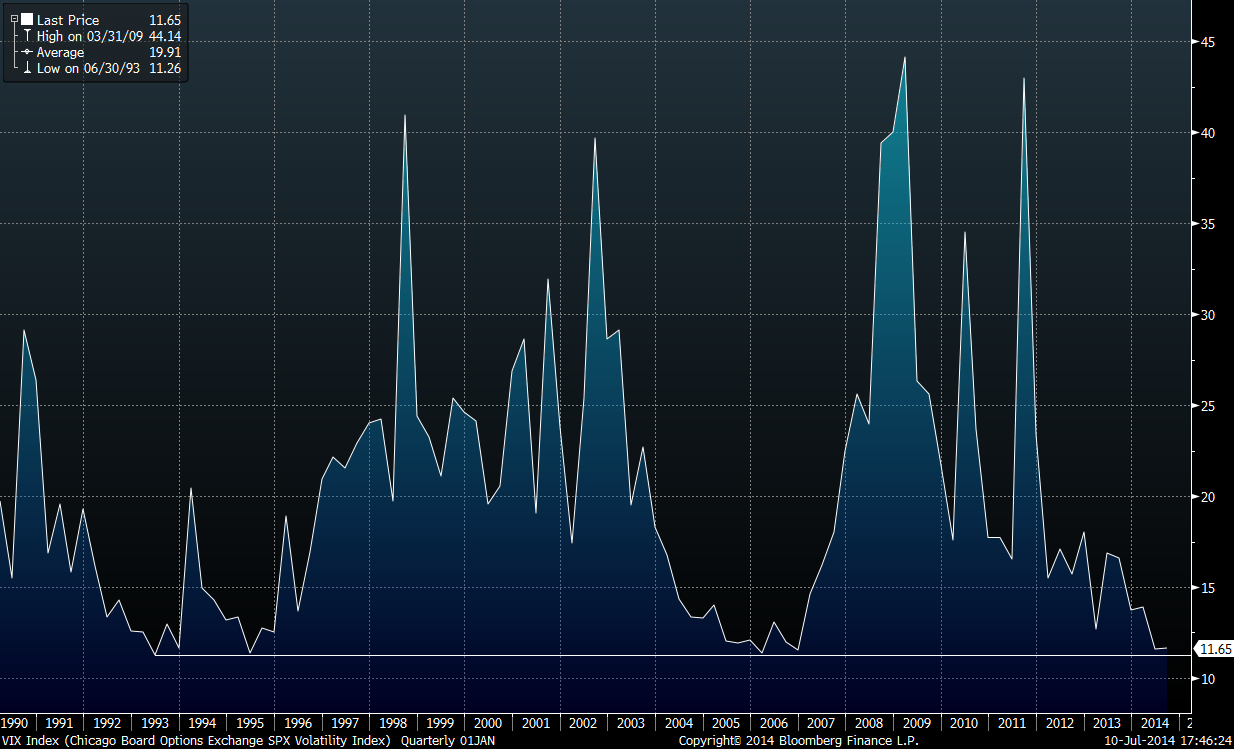
Task: Click the 20 value on the price axis
Action: 1207,497
